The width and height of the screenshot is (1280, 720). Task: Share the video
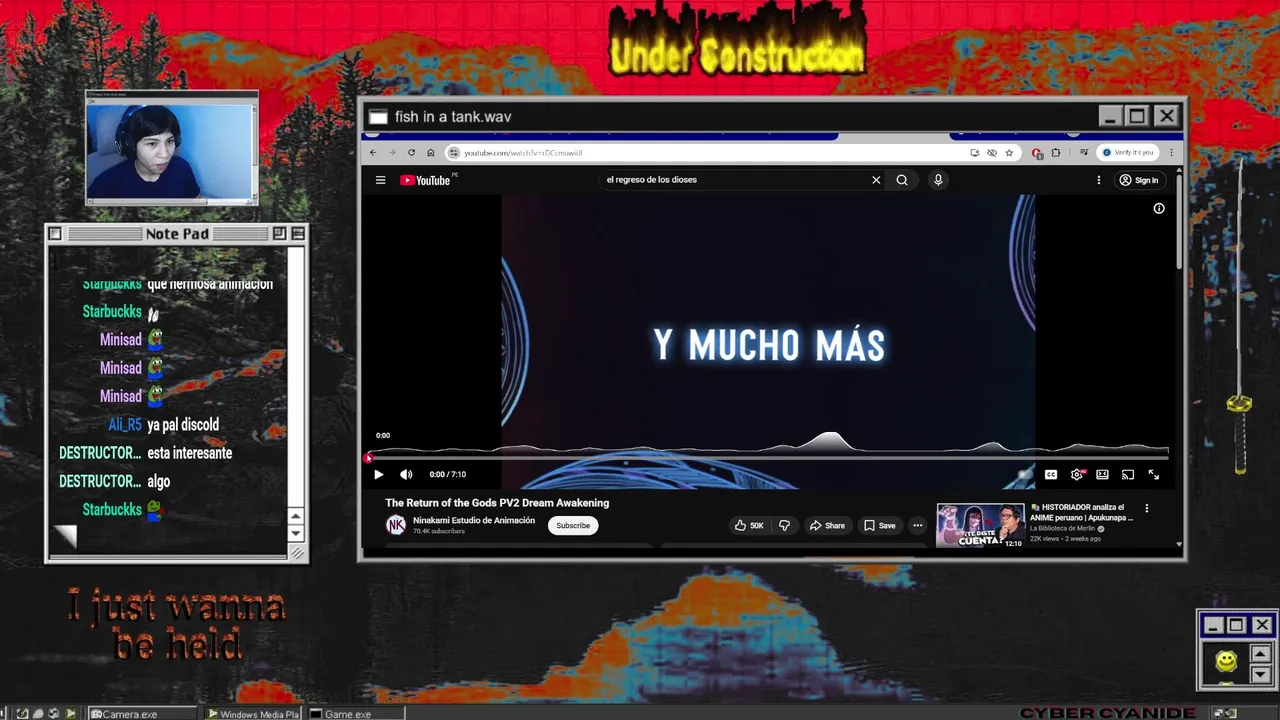[x=827, y=526]
